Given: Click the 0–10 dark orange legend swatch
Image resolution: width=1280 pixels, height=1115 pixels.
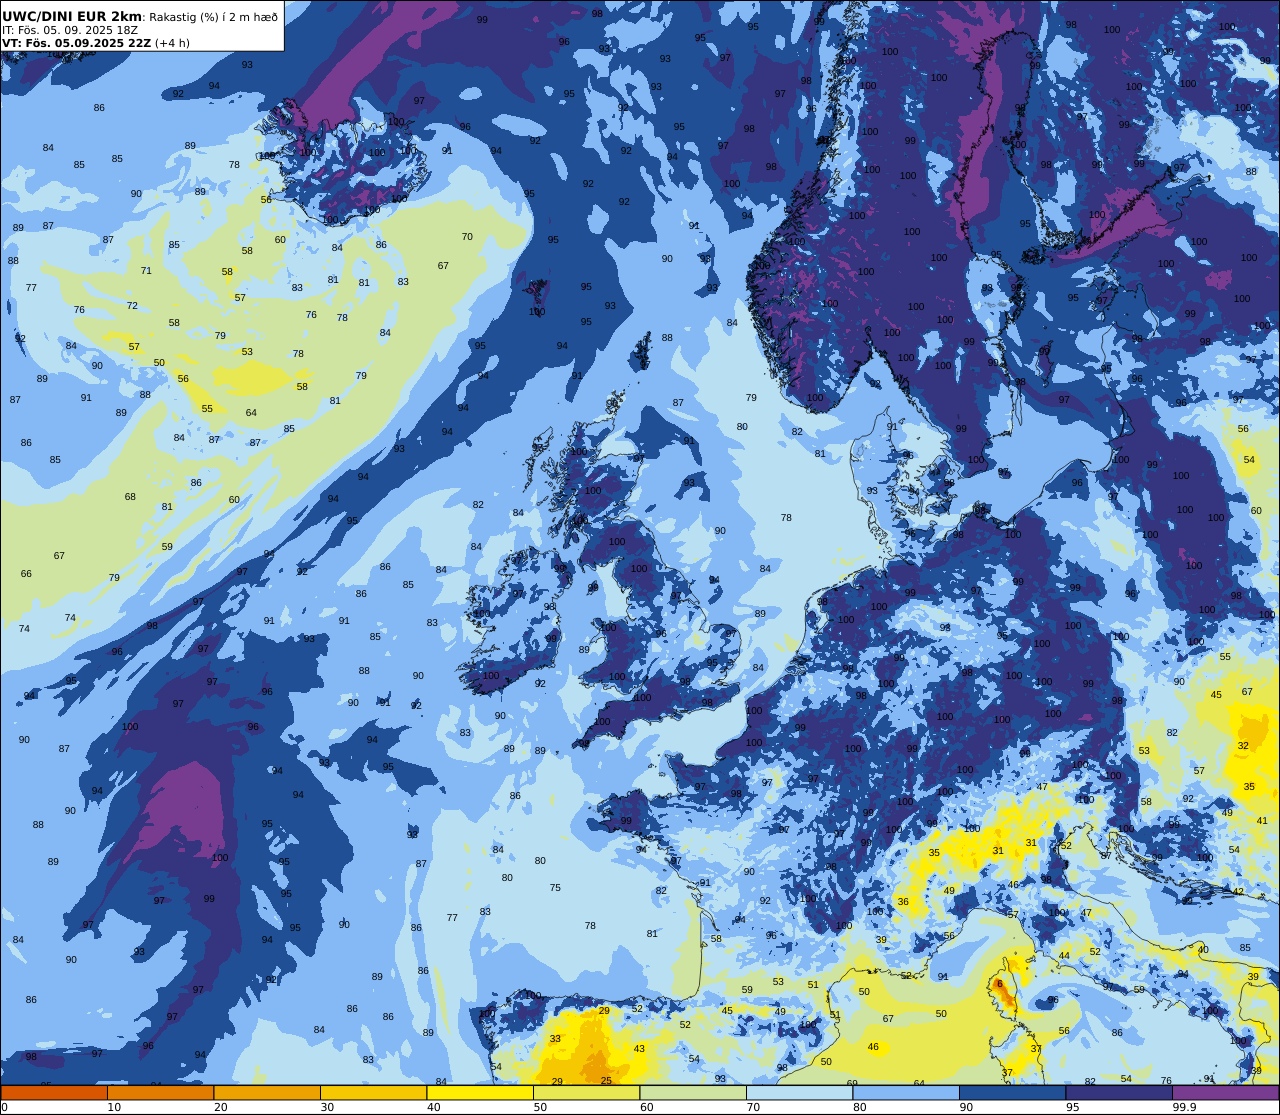Looking at the screenshot, I should click(x=54, y=1092).
